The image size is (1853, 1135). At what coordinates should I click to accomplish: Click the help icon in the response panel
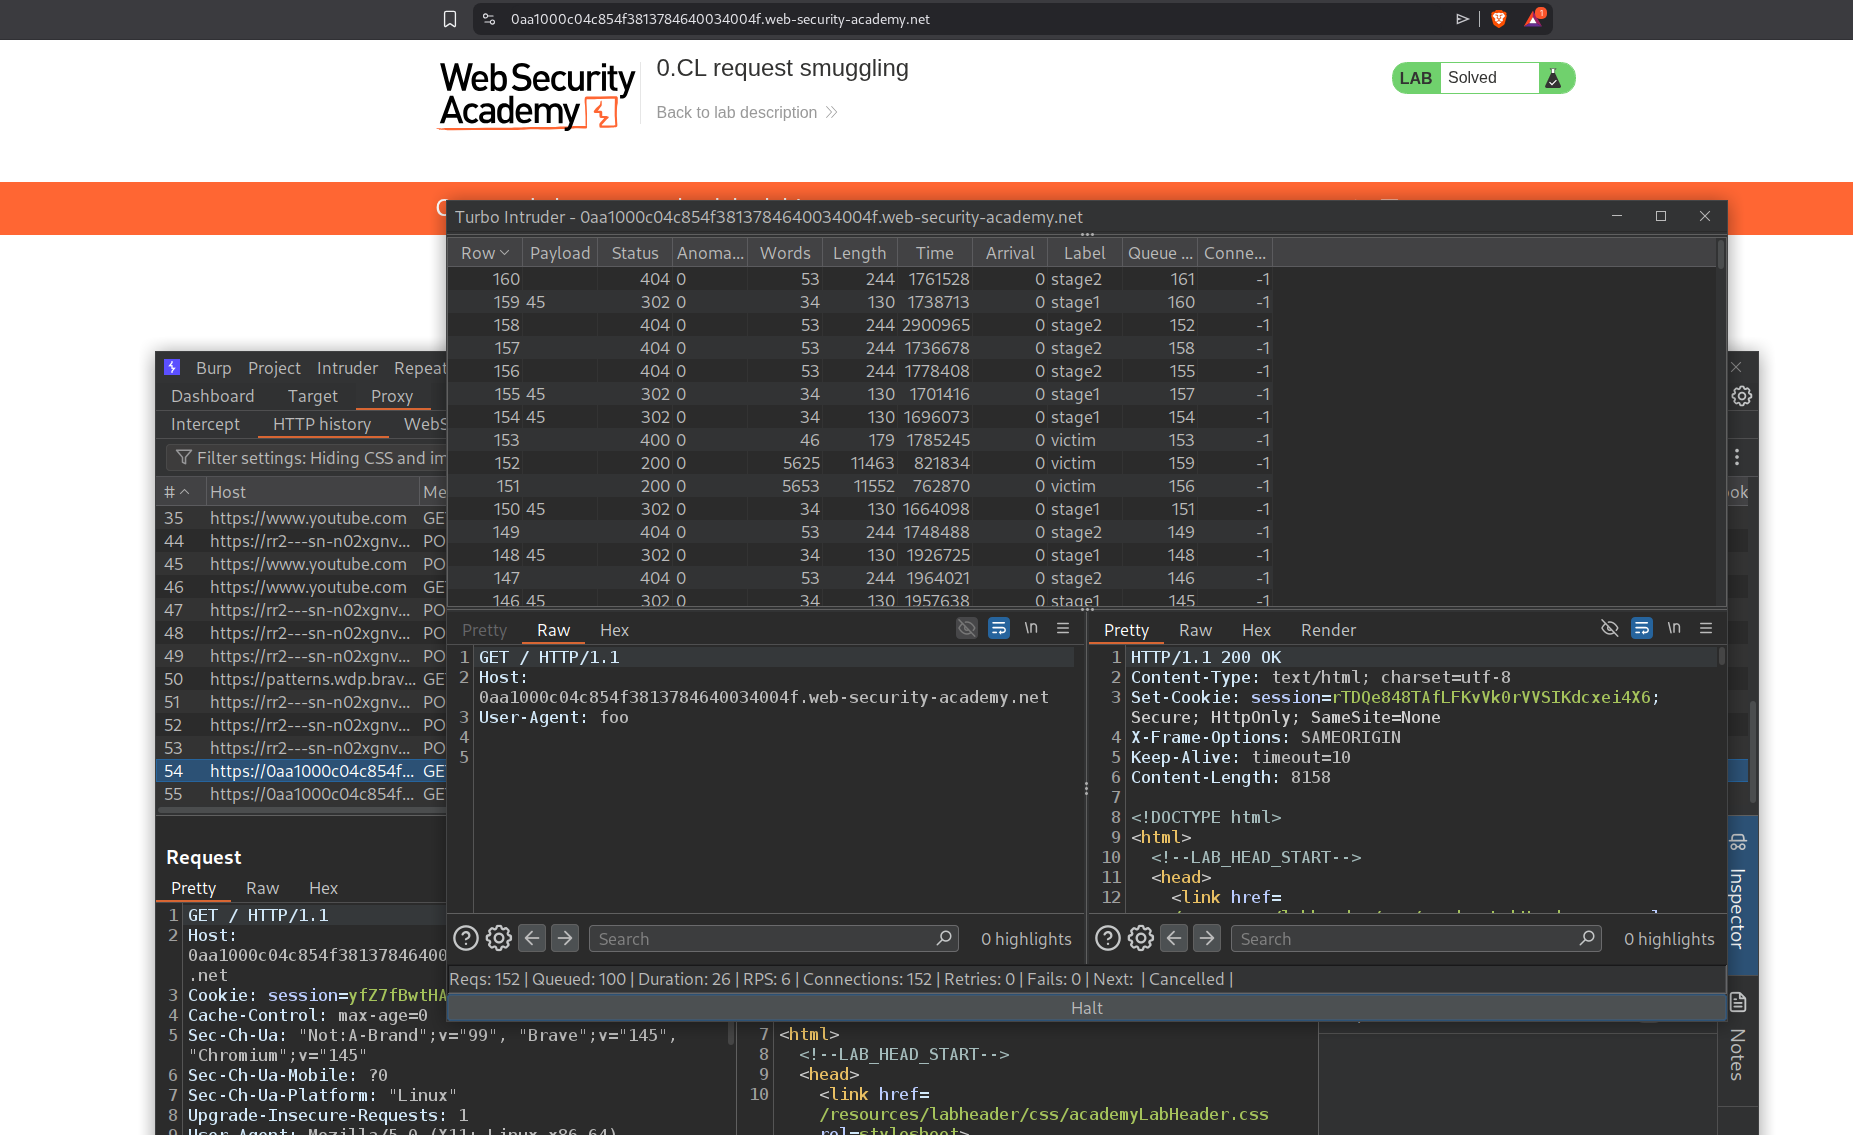click(1107, 938)
